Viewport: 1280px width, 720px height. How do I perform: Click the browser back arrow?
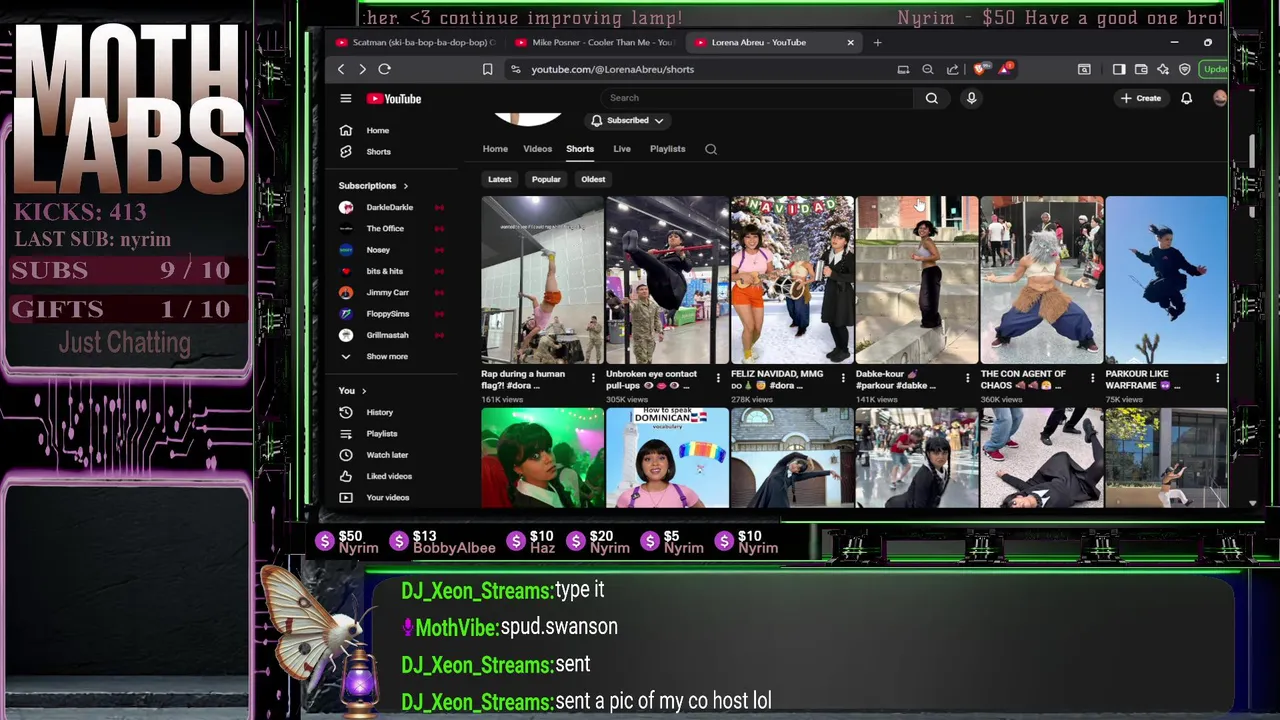coord(341,69)
